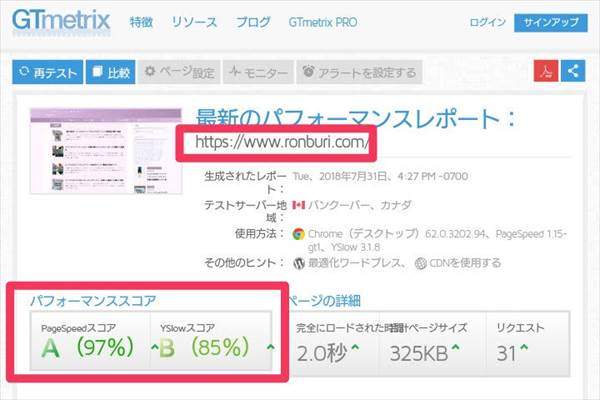The height and width of the screenshot is (400, 600).
Task: Click the 最適化ワードプレス hint link
Action: click(x=357, y=263)
